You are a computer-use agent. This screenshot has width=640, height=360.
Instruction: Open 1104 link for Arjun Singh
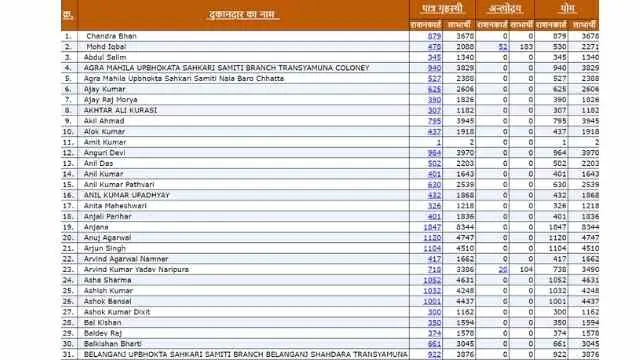tap(432, 249)
